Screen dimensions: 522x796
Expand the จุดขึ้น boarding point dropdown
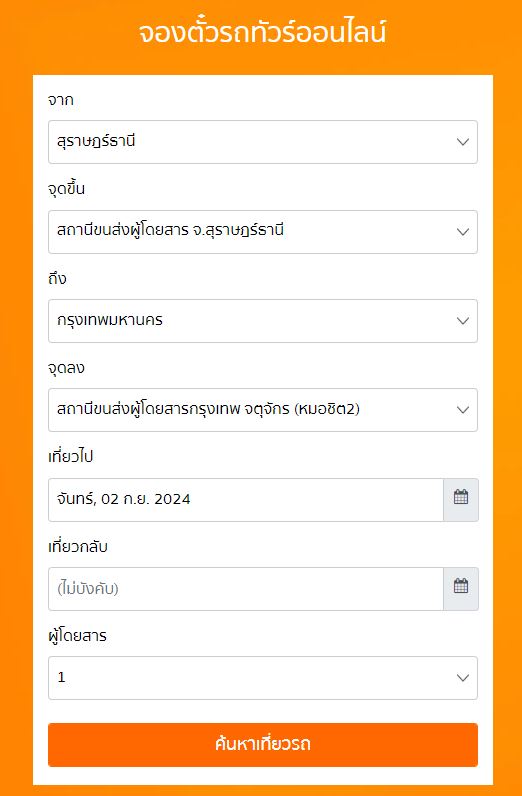263,231
